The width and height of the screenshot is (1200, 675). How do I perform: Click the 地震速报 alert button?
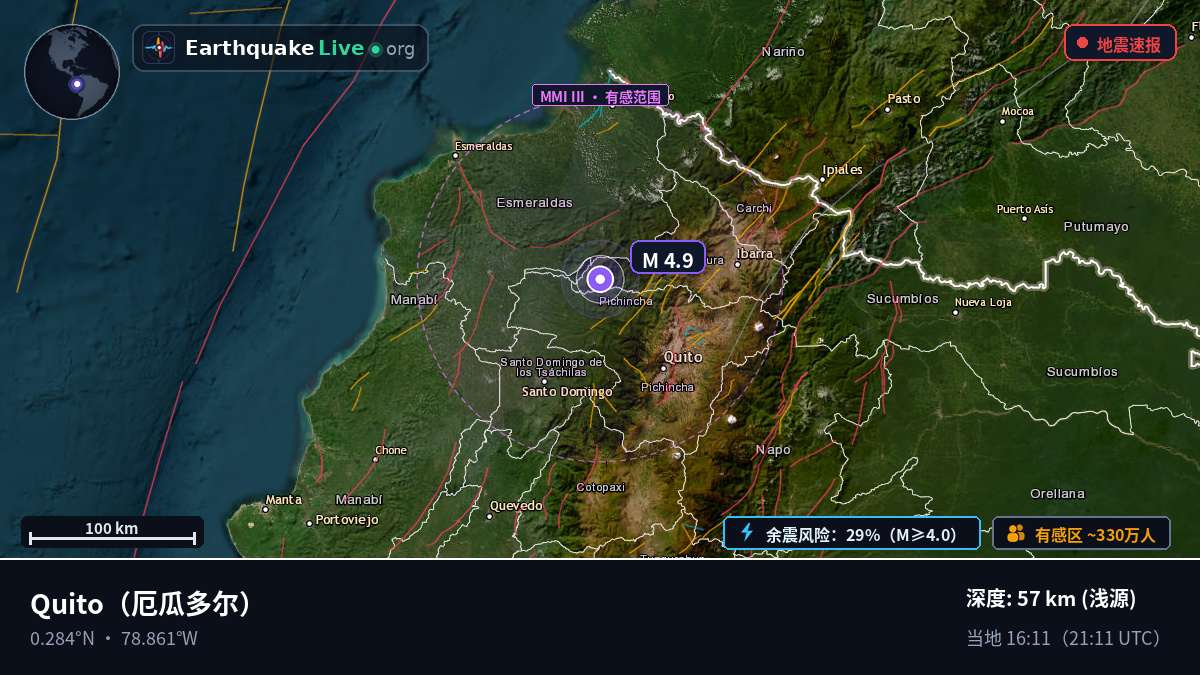[1120, 43]
